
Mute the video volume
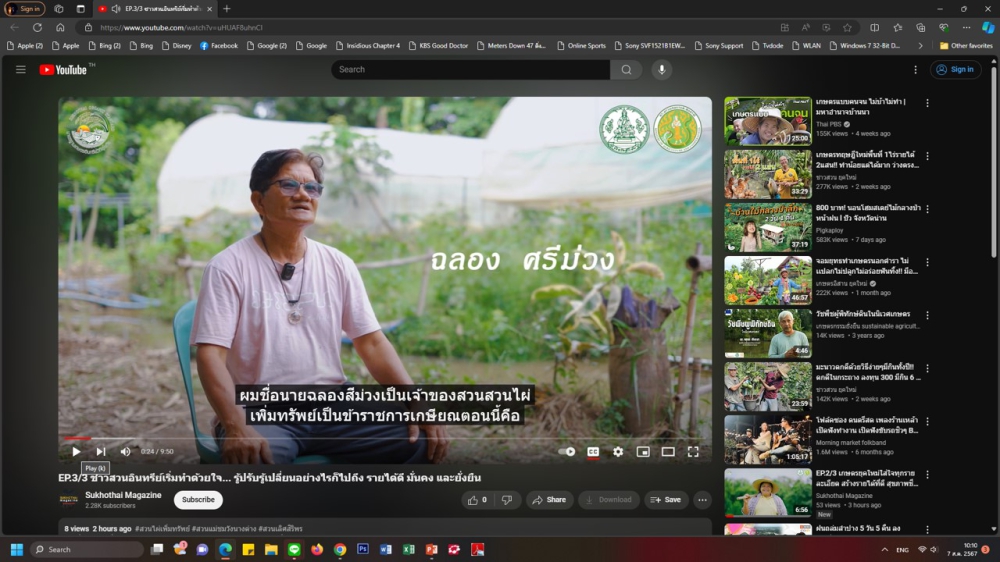pyautogui.click(x=124, y=452)
